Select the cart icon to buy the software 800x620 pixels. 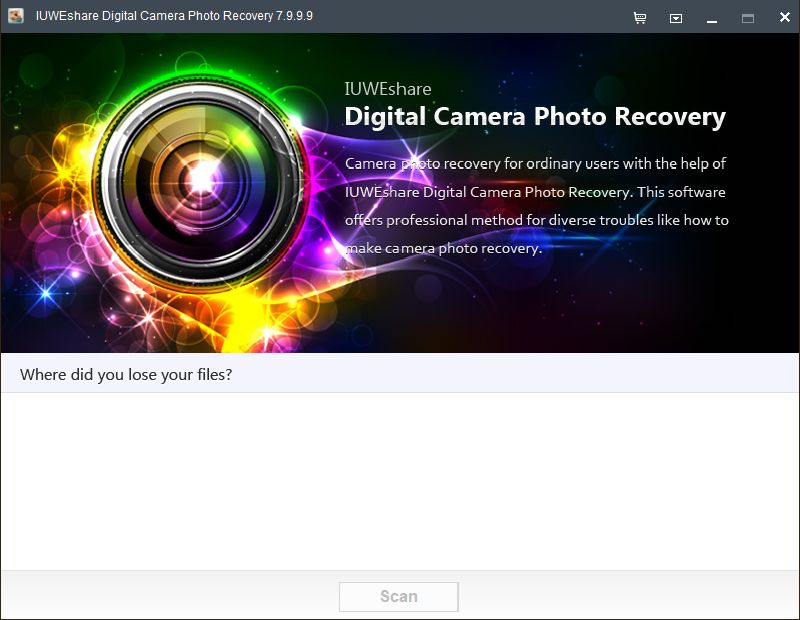(639, 17)
